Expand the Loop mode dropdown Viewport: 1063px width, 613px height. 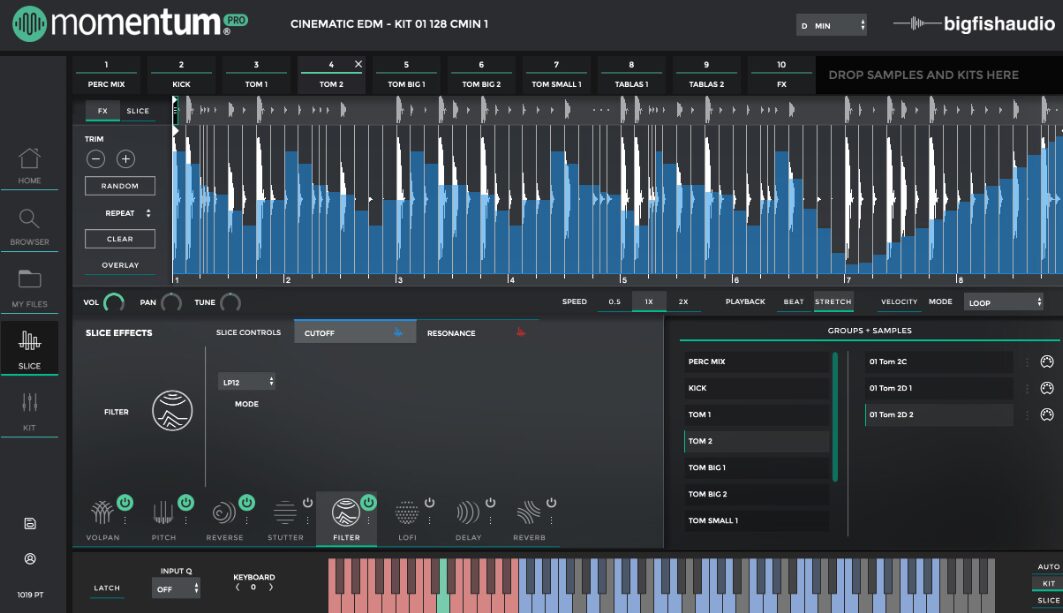pos(1003,302)
